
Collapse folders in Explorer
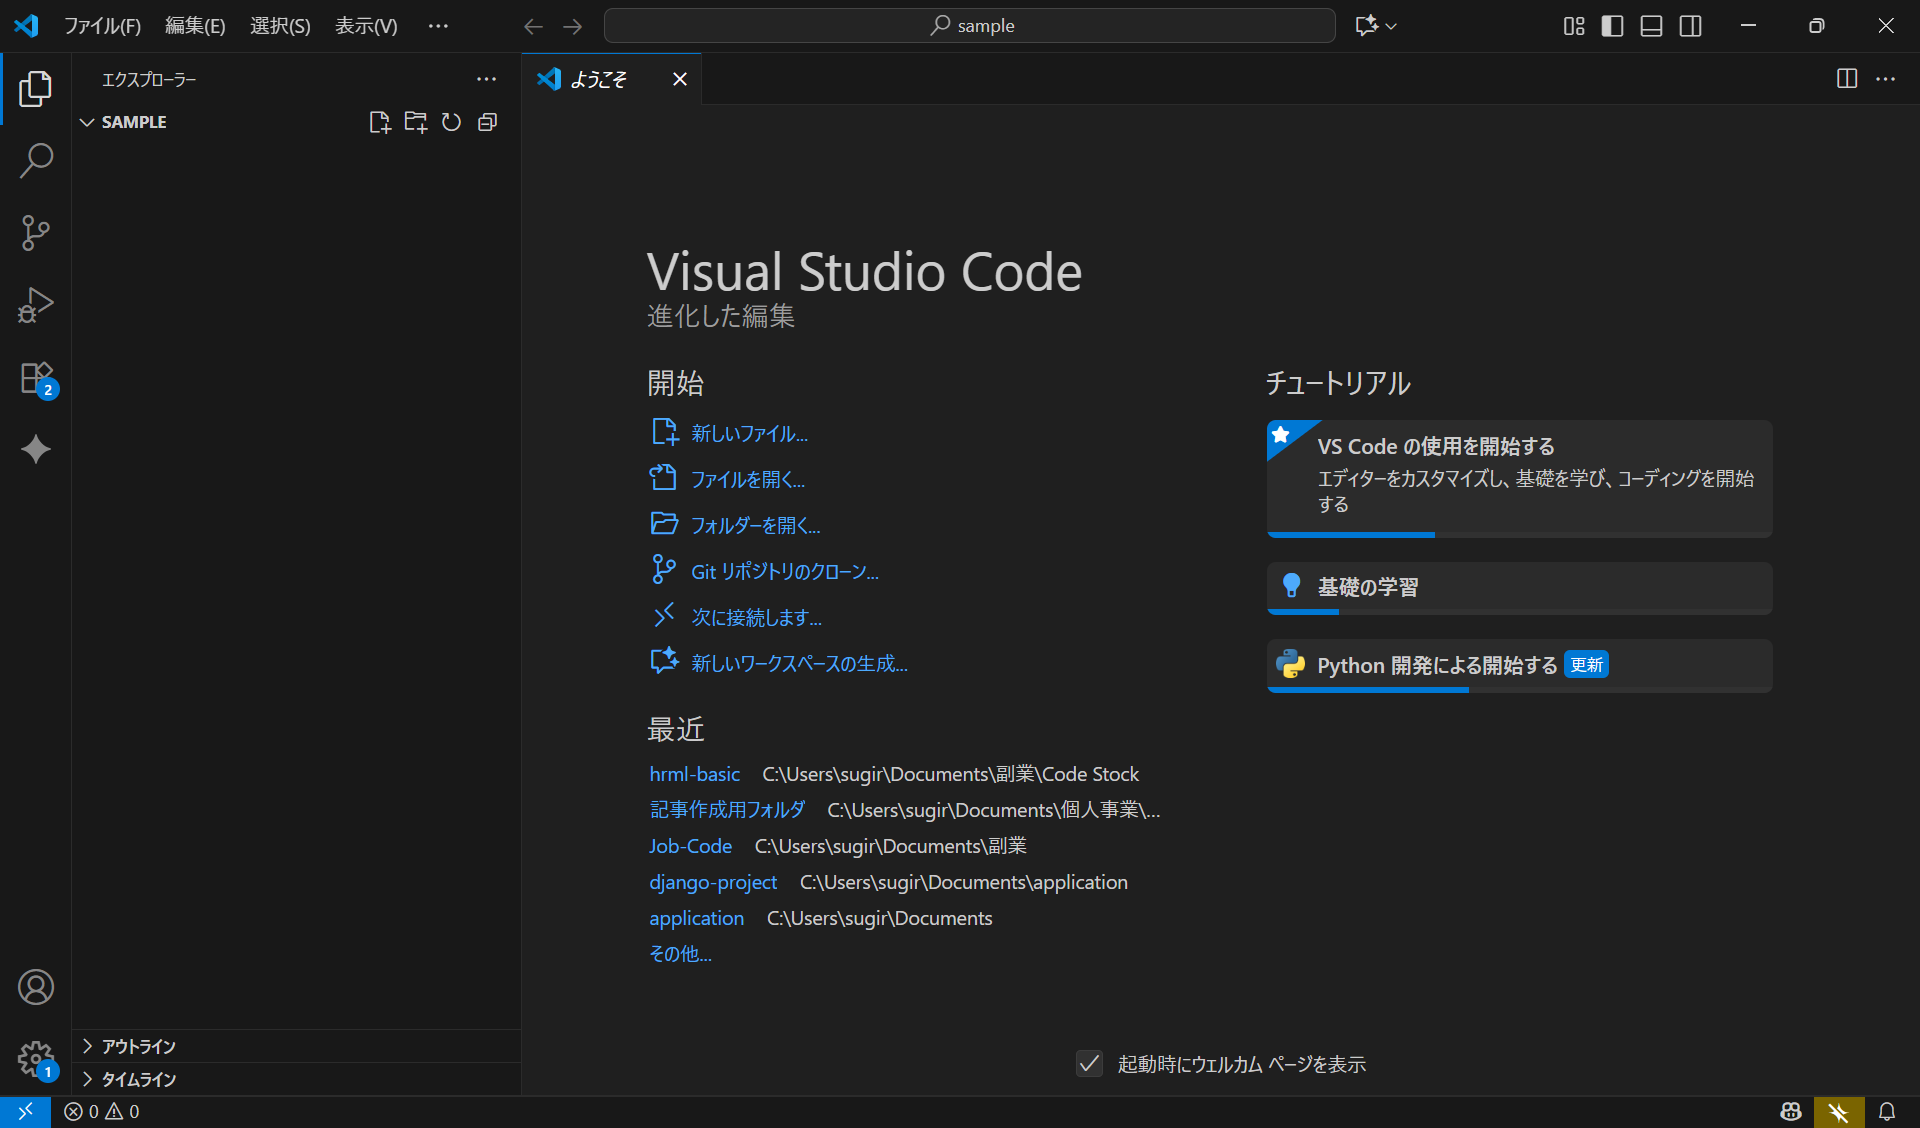point(487,122)
